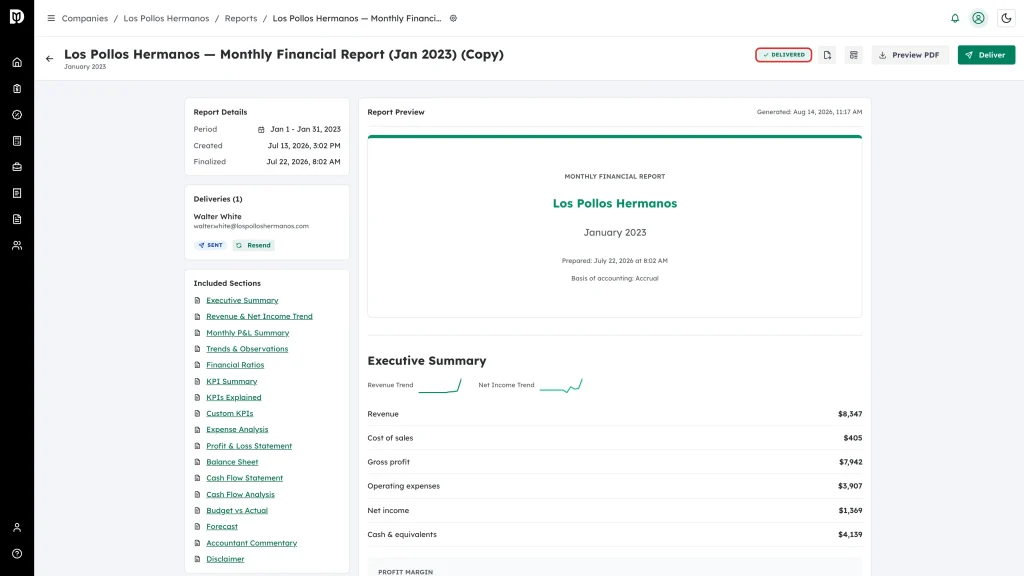Jump to Revenue & Net Income Trend section
This screenshot has height=576, width=1024.
pos(259,316)
